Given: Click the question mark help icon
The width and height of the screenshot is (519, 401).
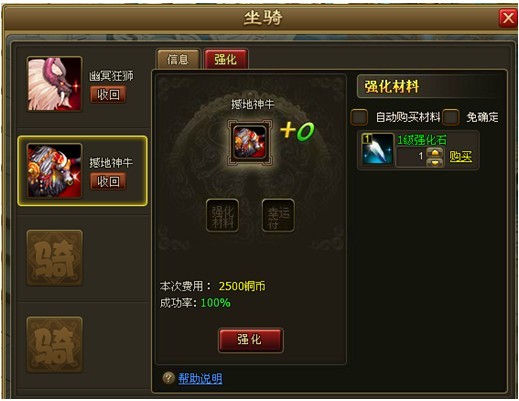Looking at the screenshot, I should click(169, 378).
